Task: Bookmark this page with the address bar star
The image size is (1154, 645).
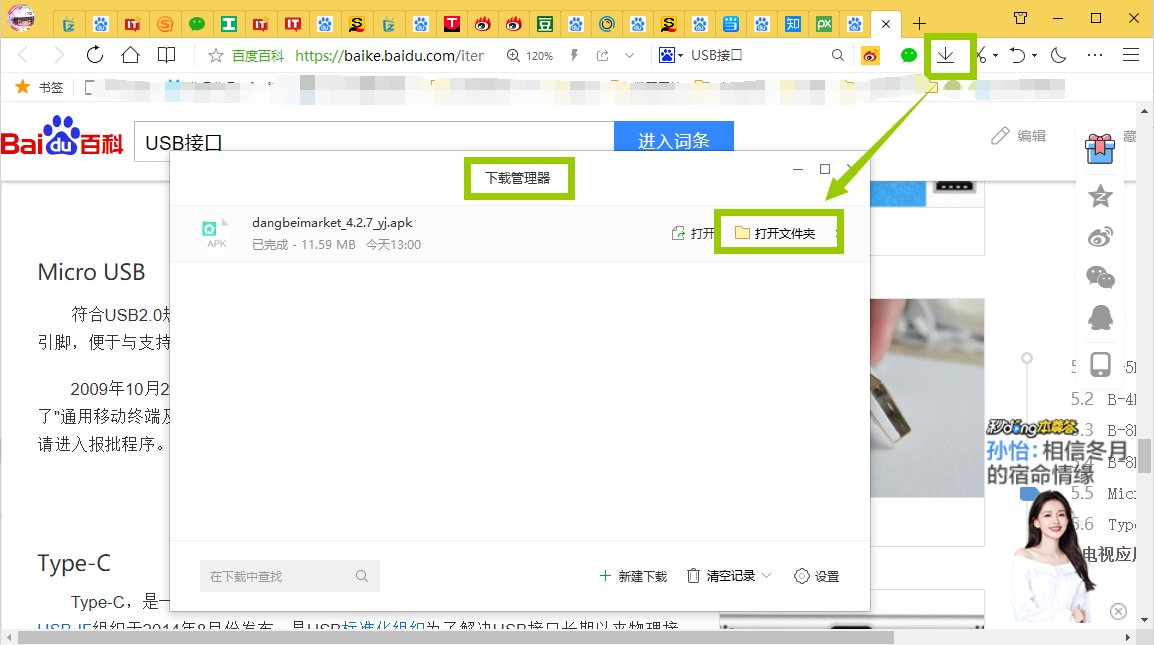Action: [x=216, y=55]
